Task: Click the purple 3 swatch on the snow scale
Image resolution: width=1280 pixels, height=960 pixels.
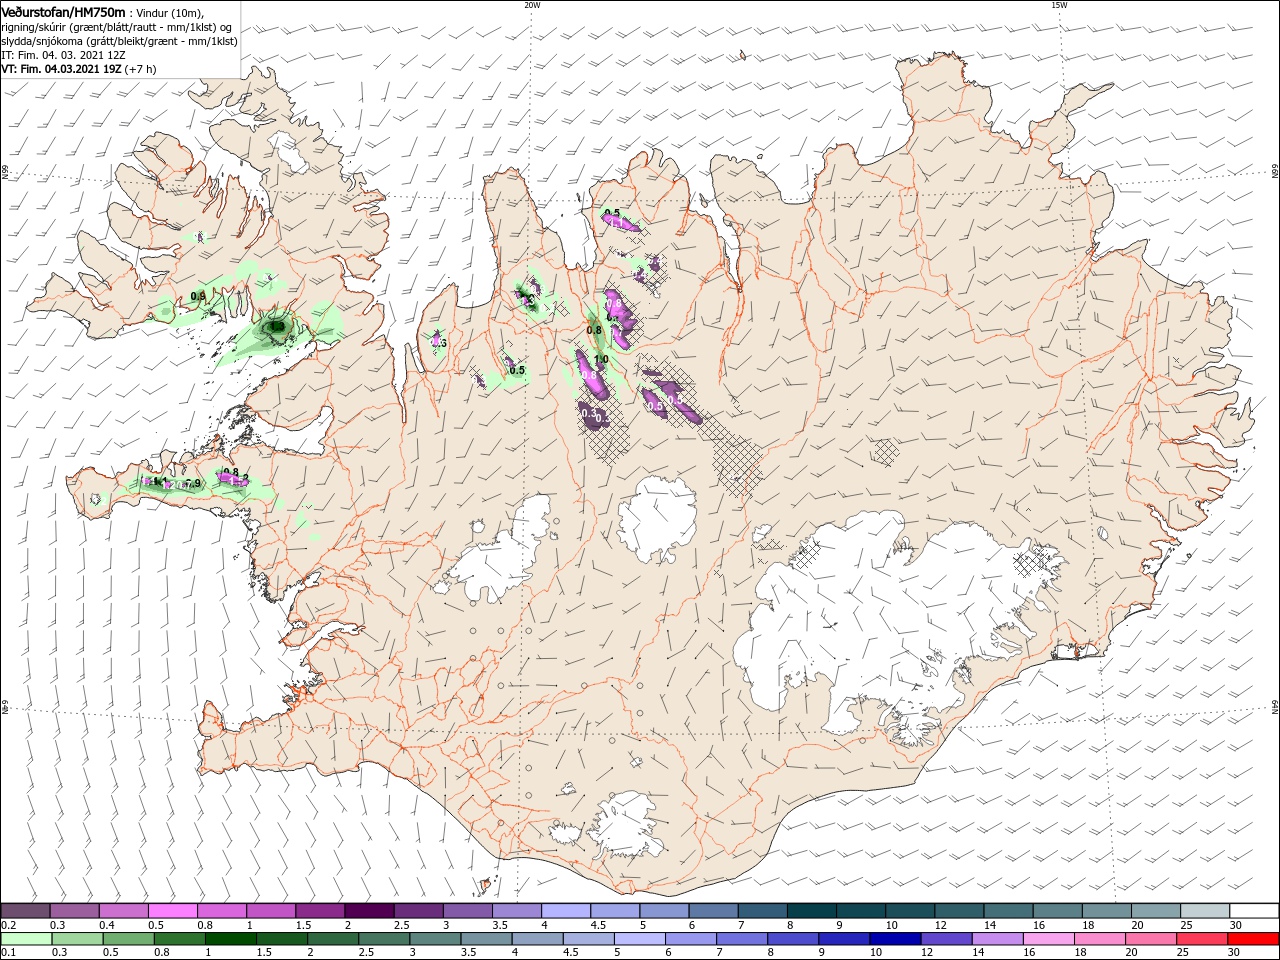Action: tap(466, 911)
